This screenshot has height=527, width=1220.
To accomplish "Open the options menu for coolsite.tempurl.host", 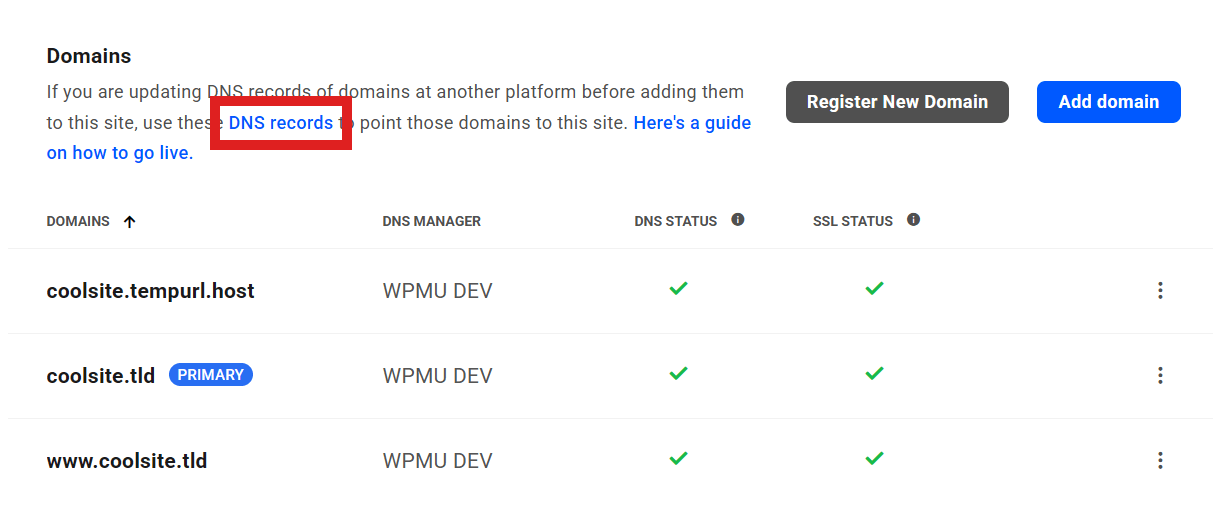I will point(1160,291).
